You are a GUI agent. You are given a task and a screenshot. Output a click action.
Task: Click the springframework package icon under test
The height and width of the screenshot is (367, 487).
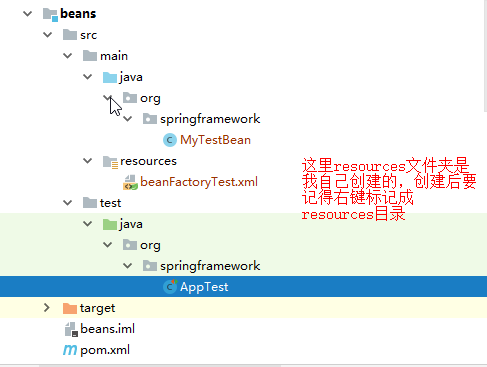pos(150,266)
